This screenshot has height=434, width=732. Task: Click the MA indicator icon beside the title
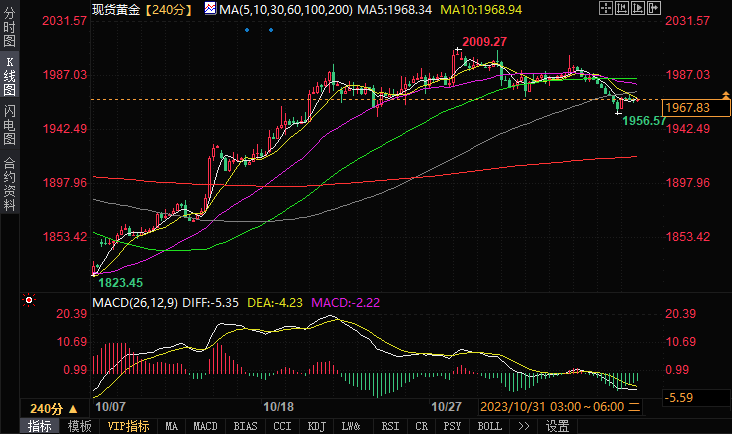point(210,8)
